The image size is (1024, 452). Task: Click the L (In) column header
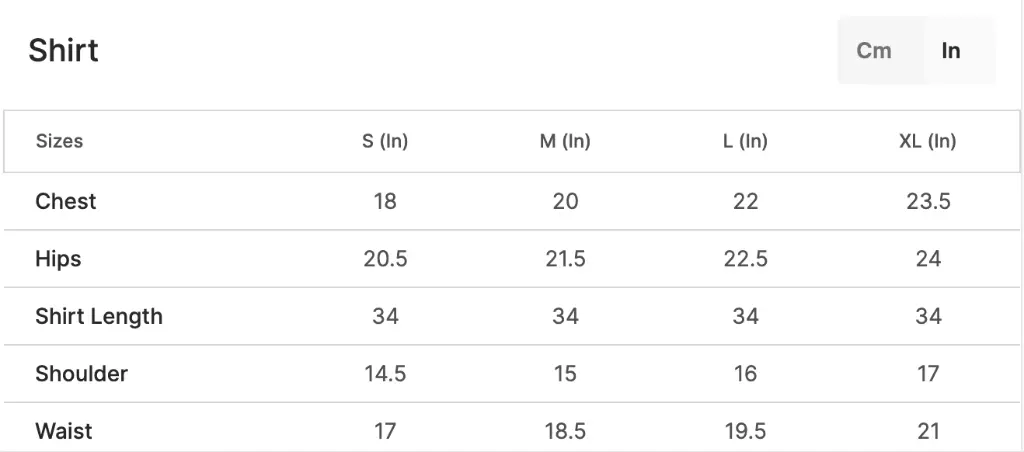click(x=745, y=141)
